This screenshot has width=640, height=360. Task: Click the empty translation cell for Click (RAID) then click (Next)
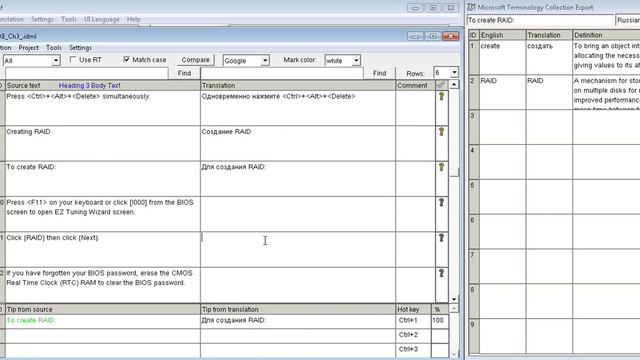coord(298,249)
